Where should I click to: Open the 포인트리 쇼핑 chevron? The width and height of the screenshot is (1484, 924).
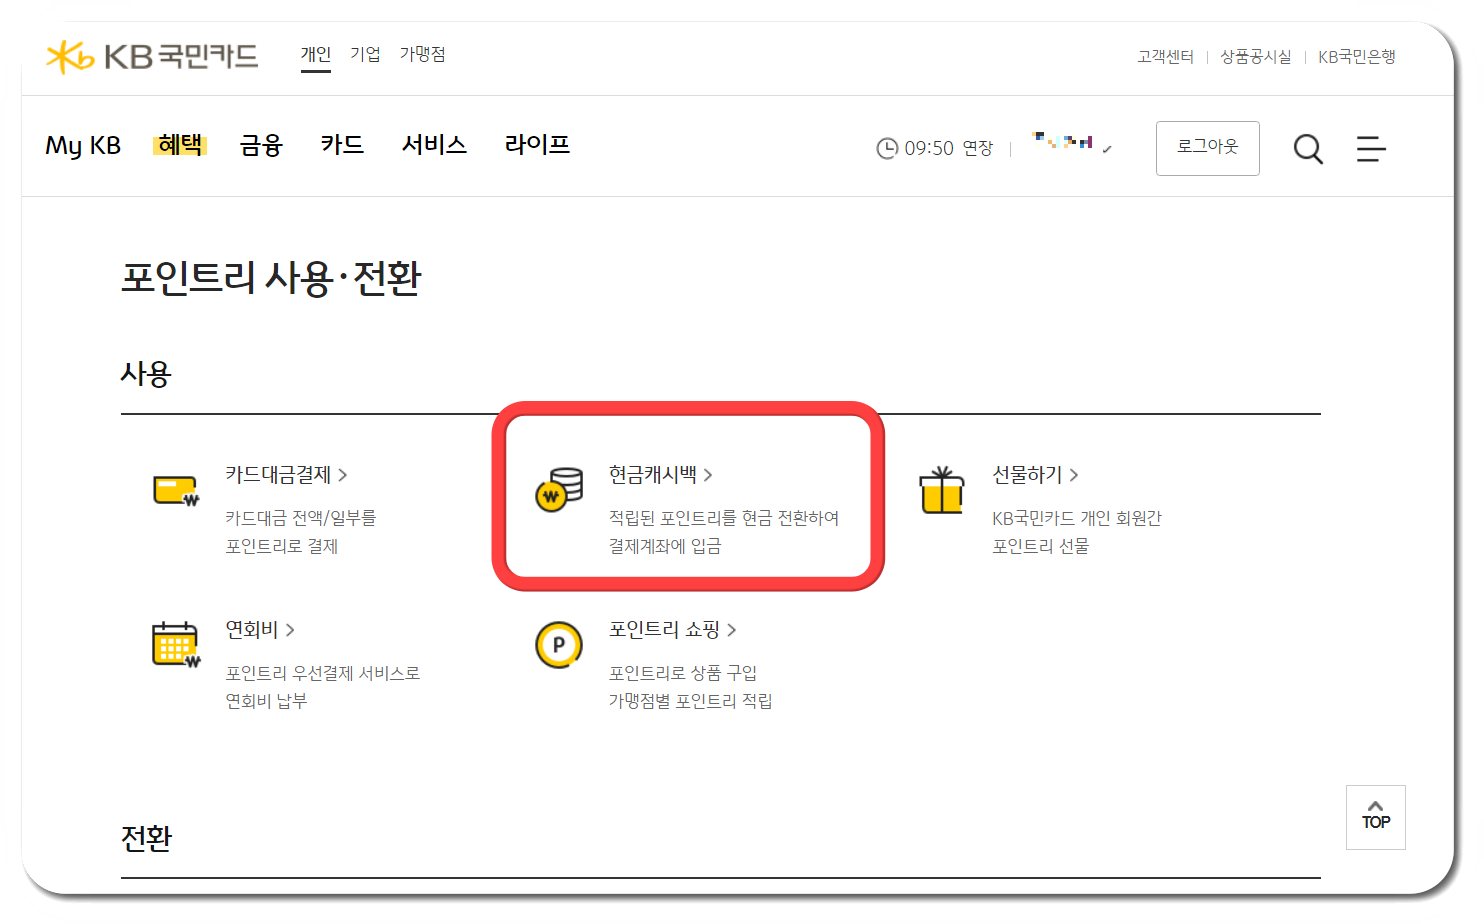pos(732,630)
